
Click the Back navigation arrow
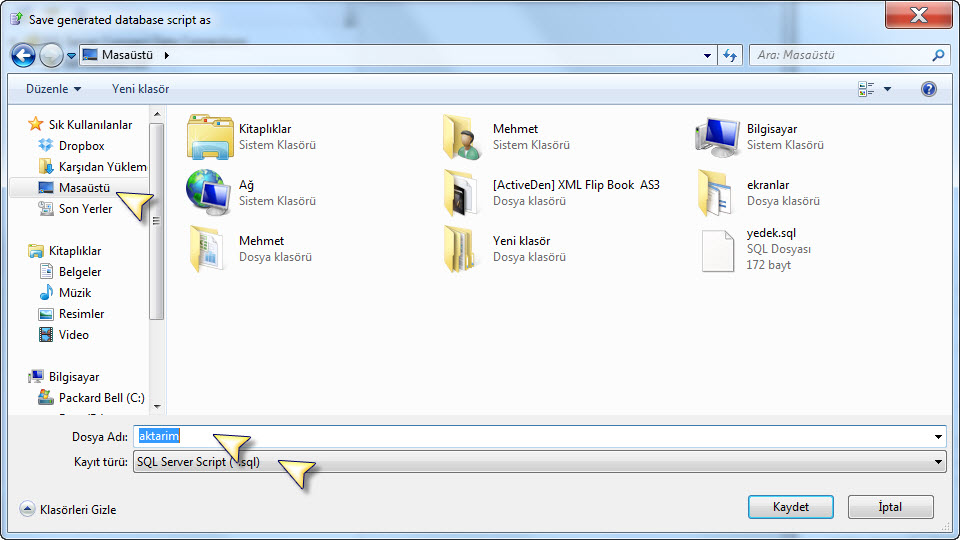coord(23,56)
